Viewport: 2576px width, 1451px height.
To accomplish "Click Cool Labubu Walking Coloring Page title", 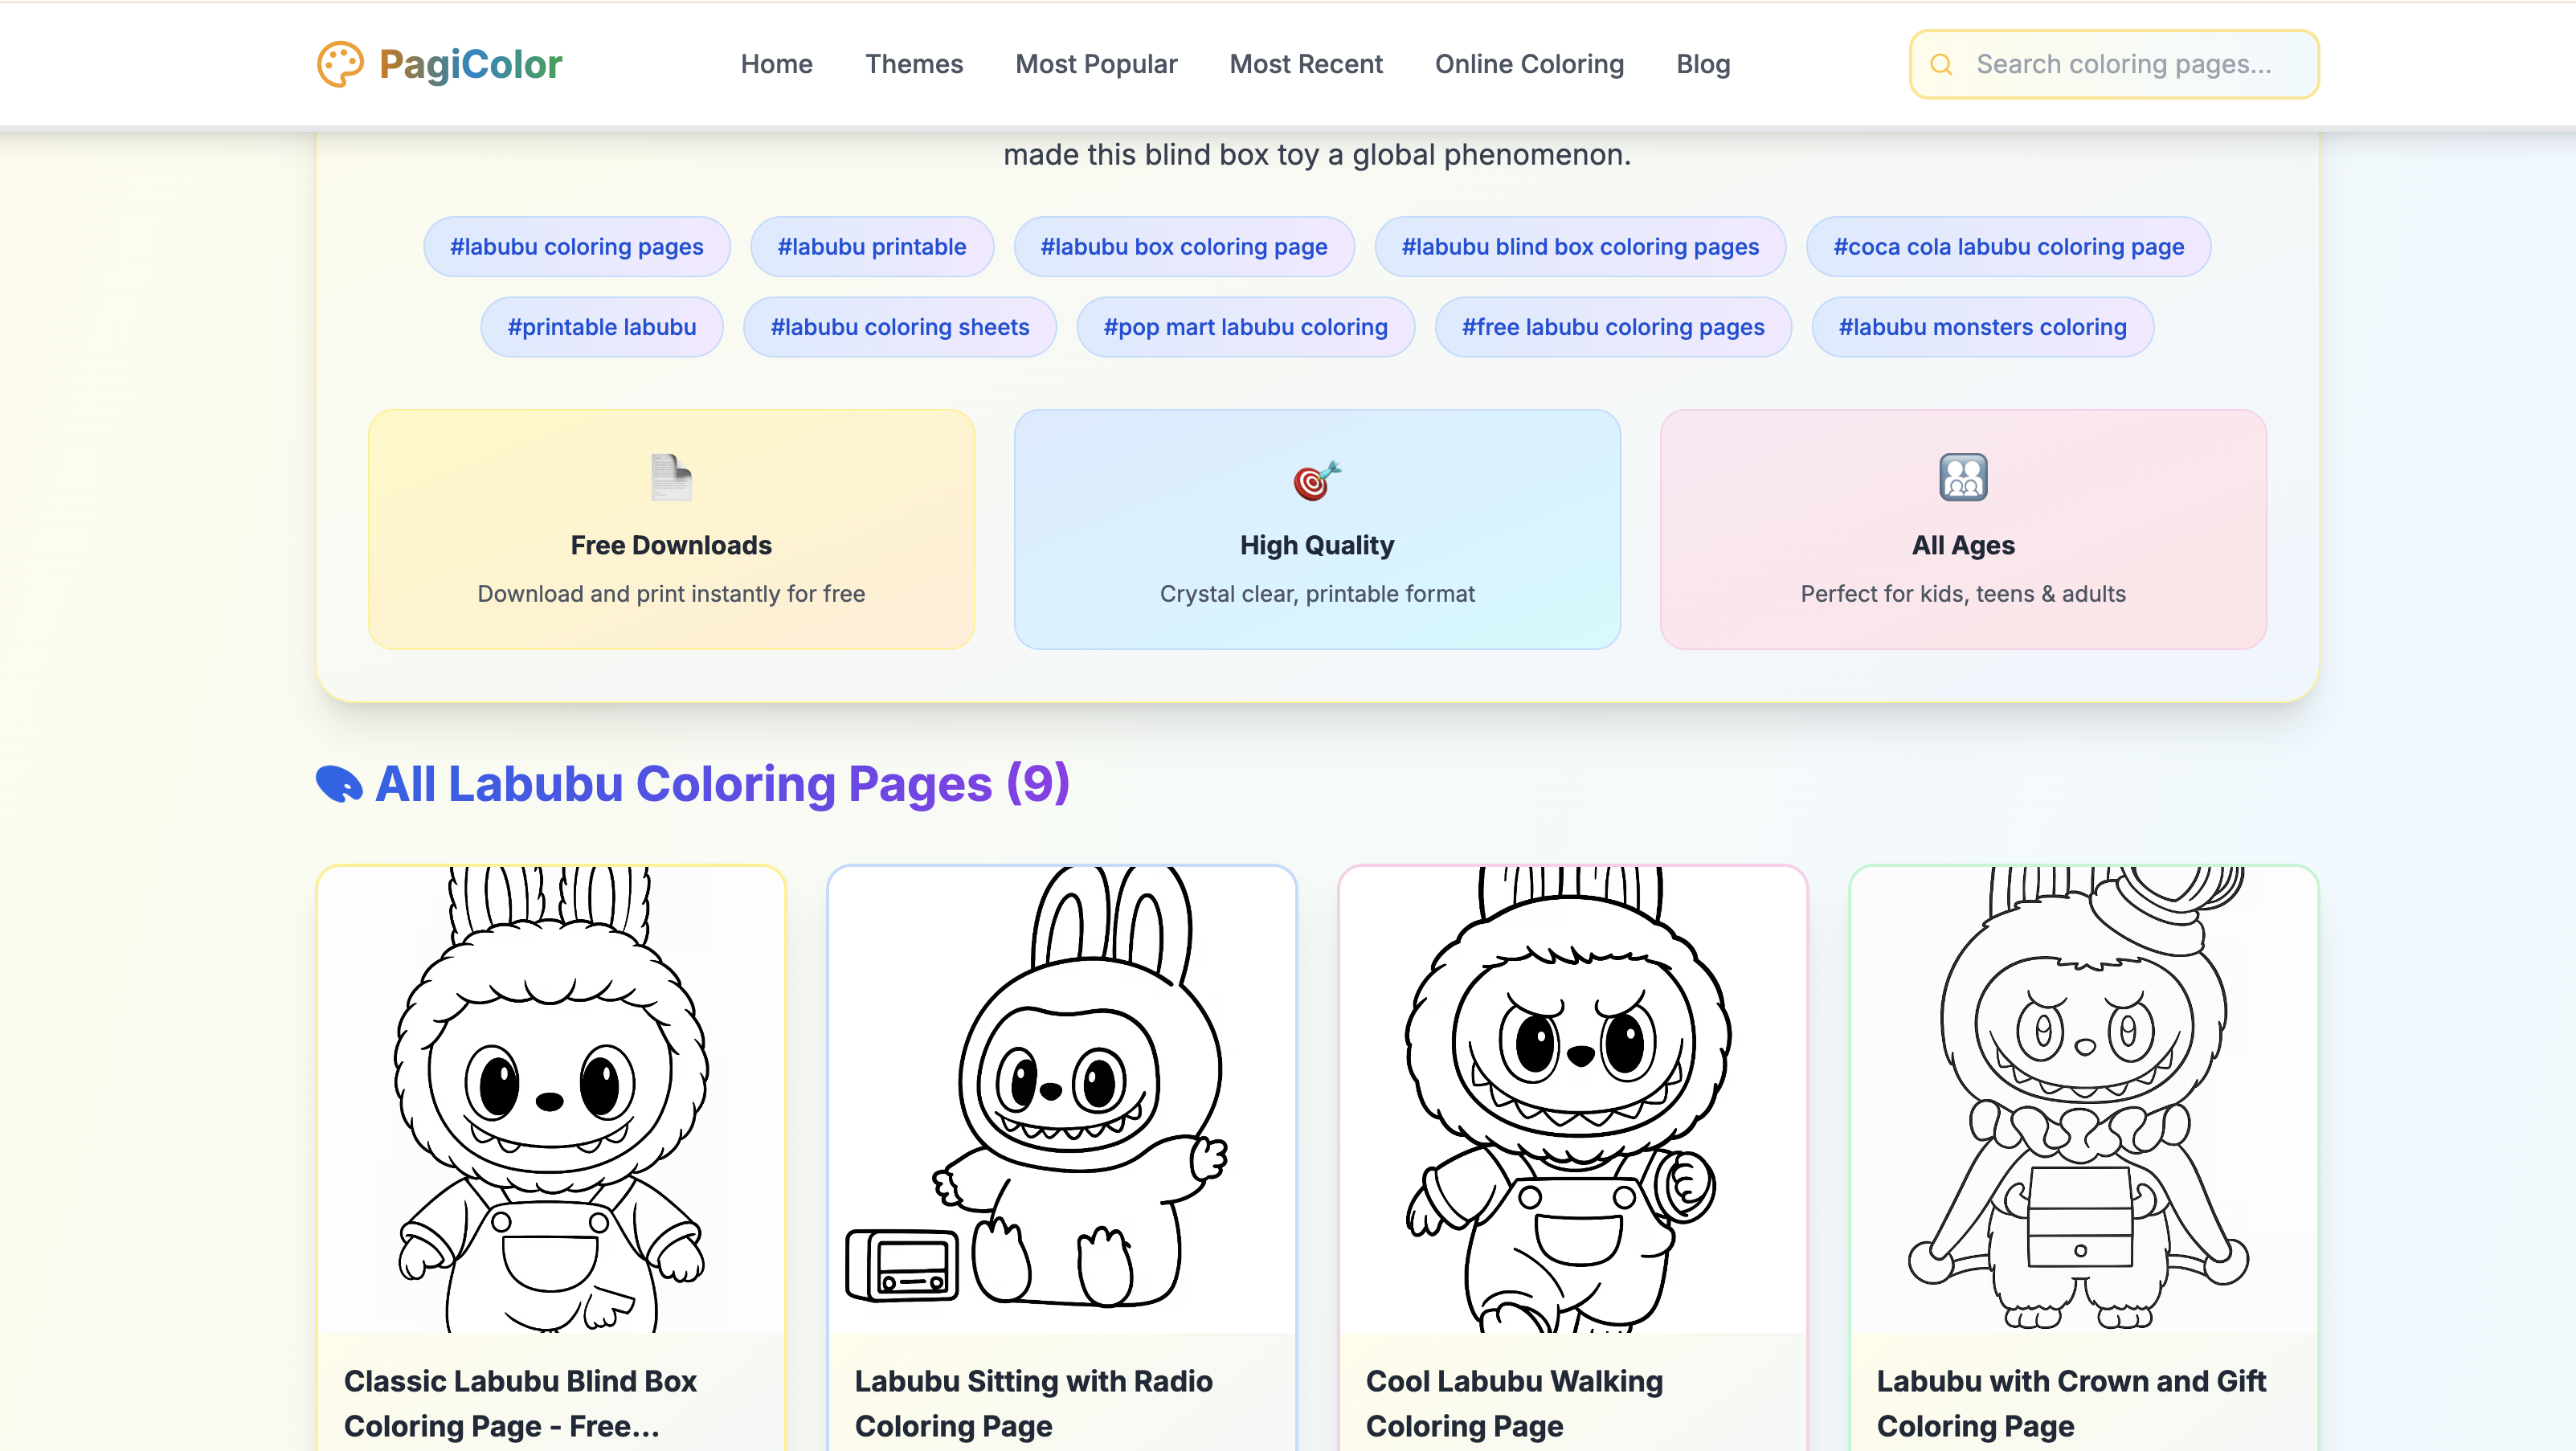I will pyautogui.click(x=1514, y=1403).
